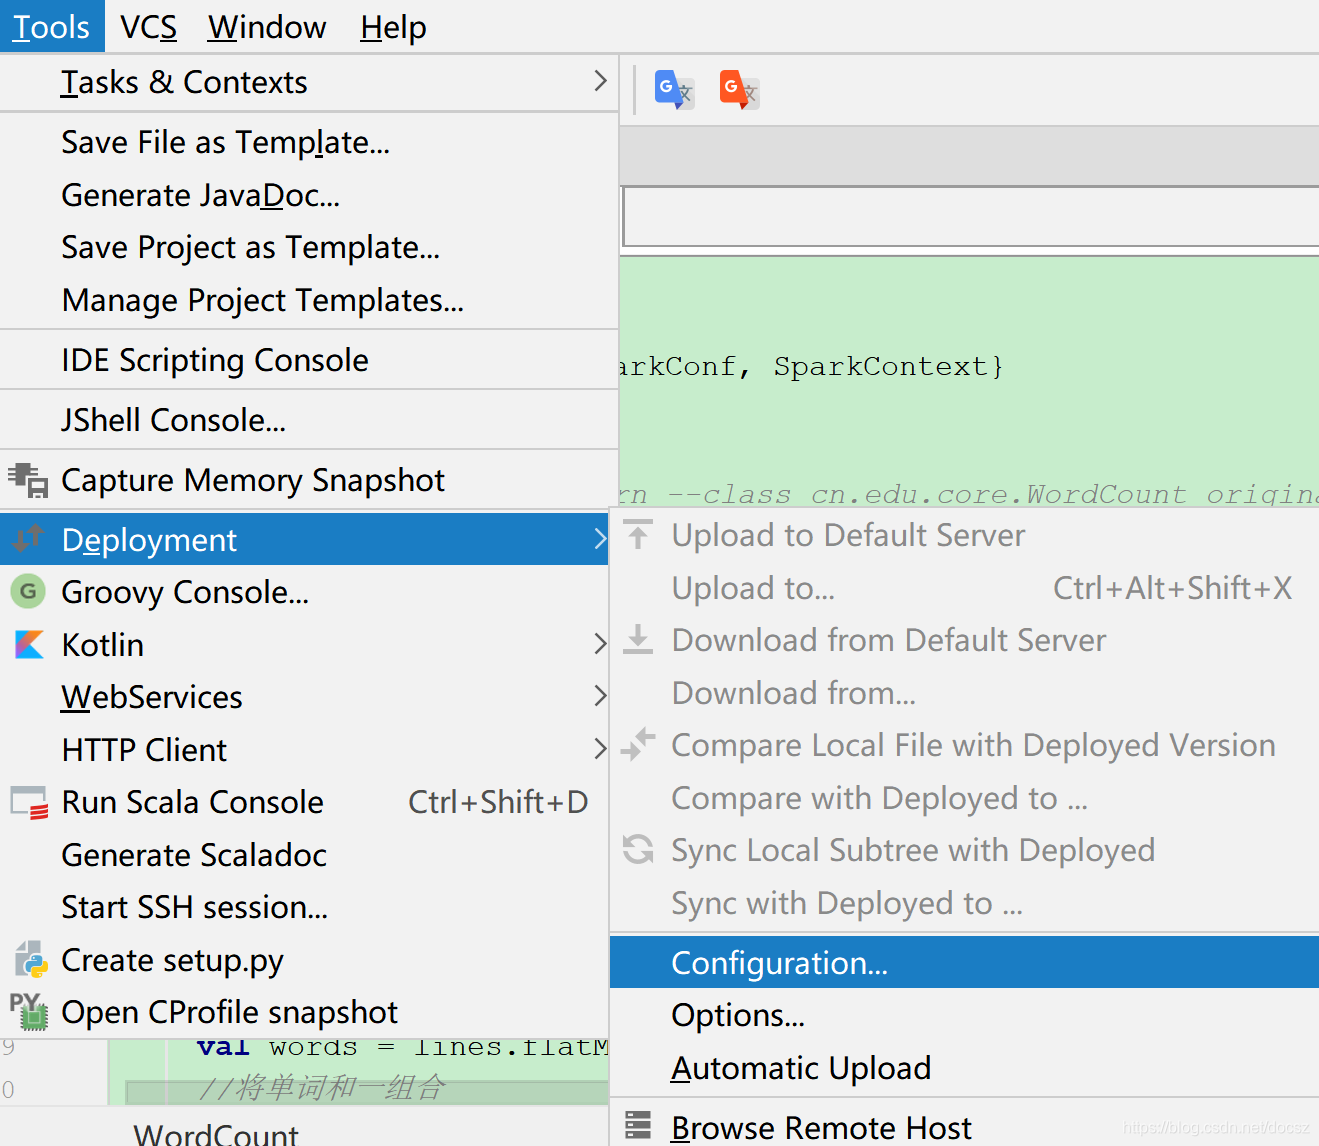Click the Upload to Default Server arrow icon
The image size is (1319, 1146).
coord(638,535)
